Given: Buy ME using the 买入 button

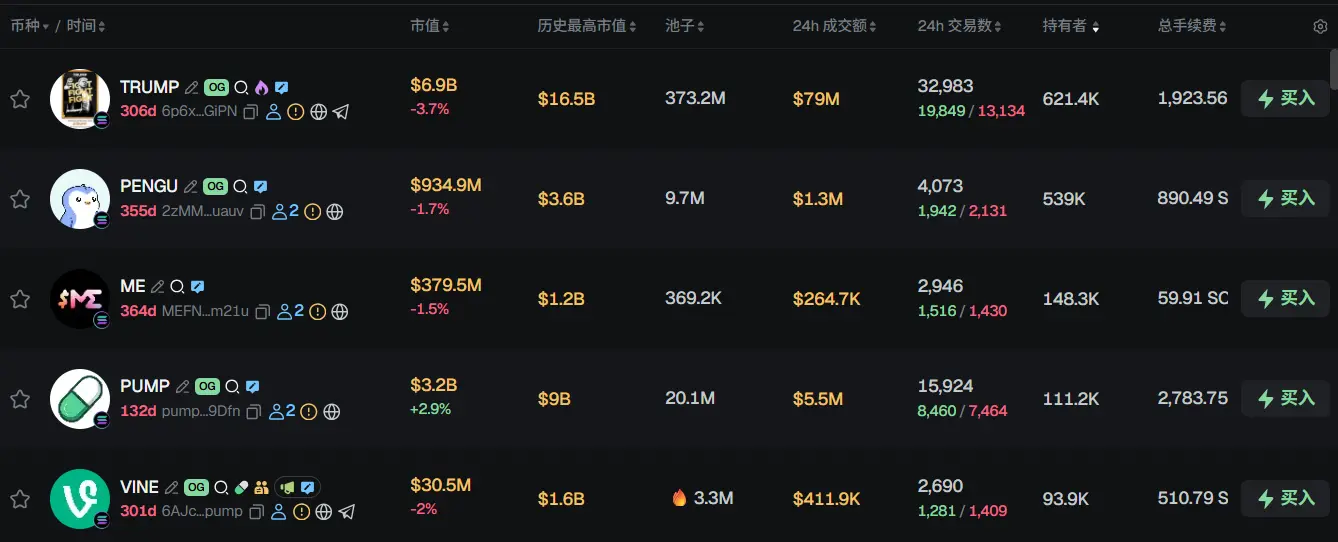Looking at the screenshot, I should point(1286,299).
